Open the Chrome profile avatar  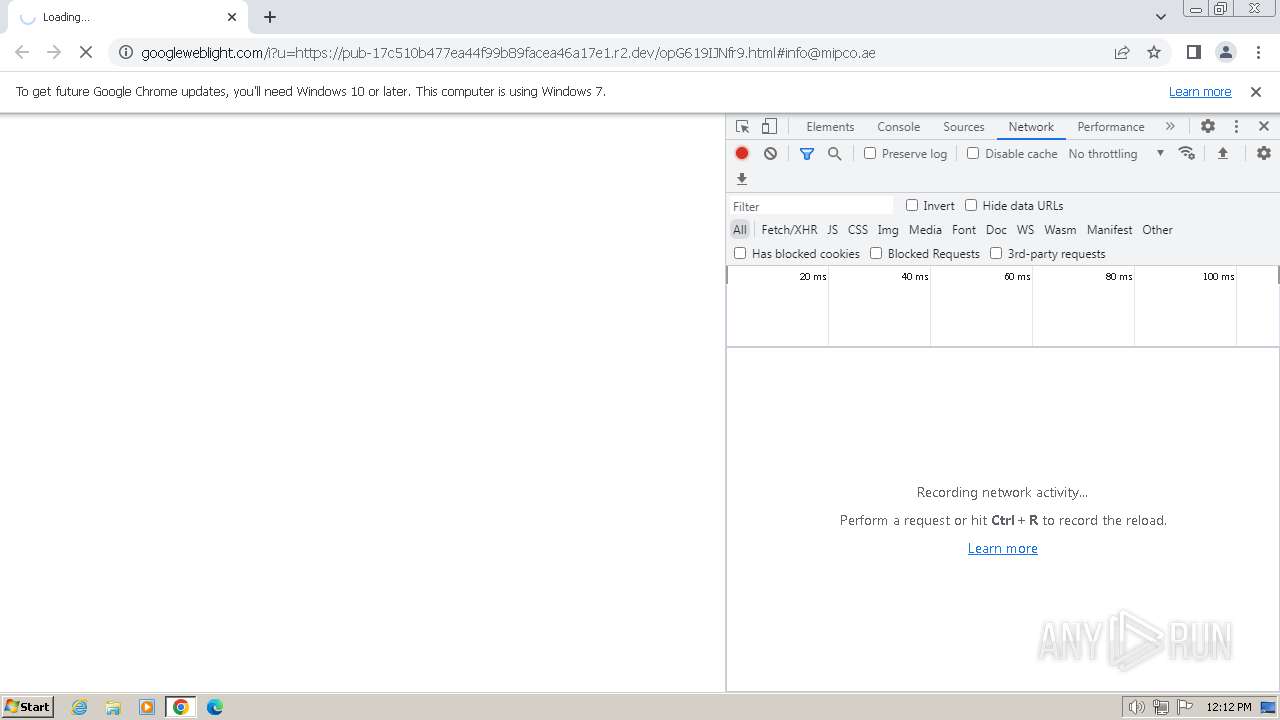[1225, 53]
